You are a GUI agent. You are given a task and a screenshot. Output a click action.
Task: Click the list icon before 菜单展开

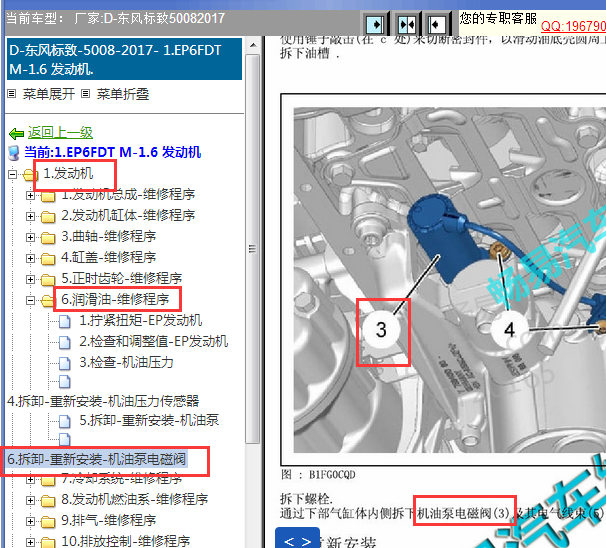click(12, 94)
